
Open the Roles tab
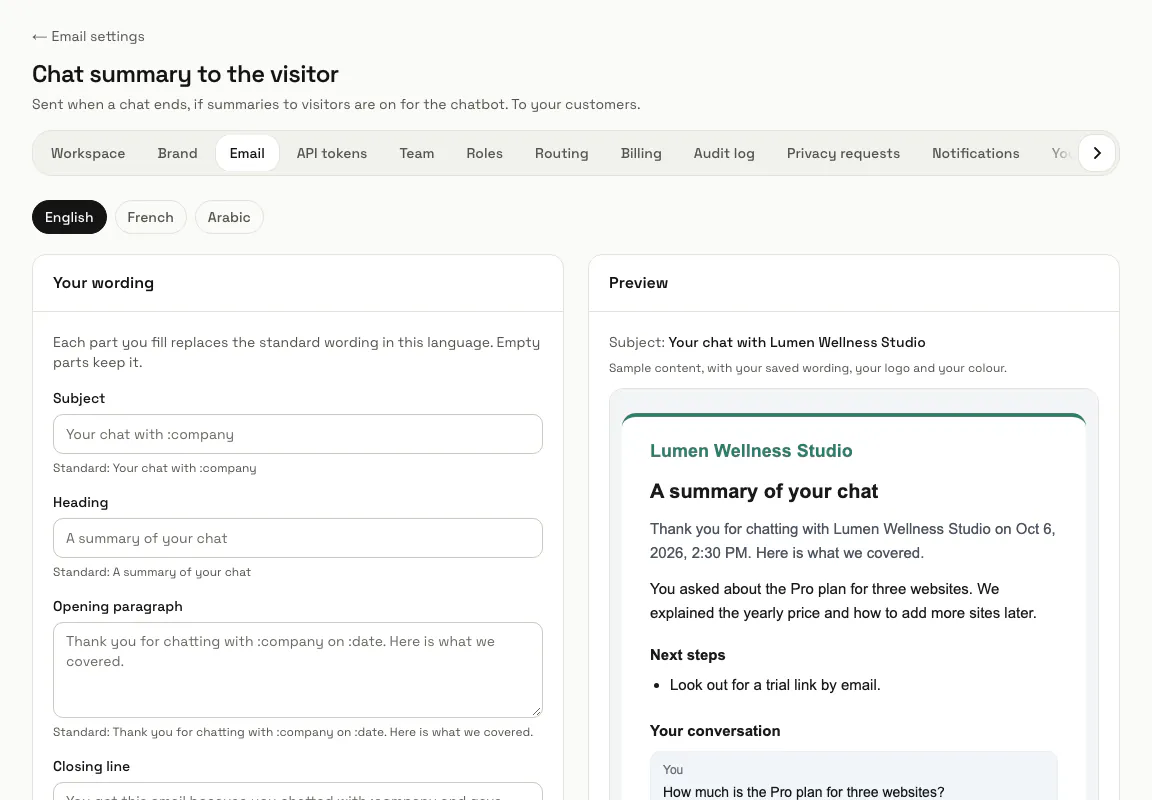[x=484, y=153]
